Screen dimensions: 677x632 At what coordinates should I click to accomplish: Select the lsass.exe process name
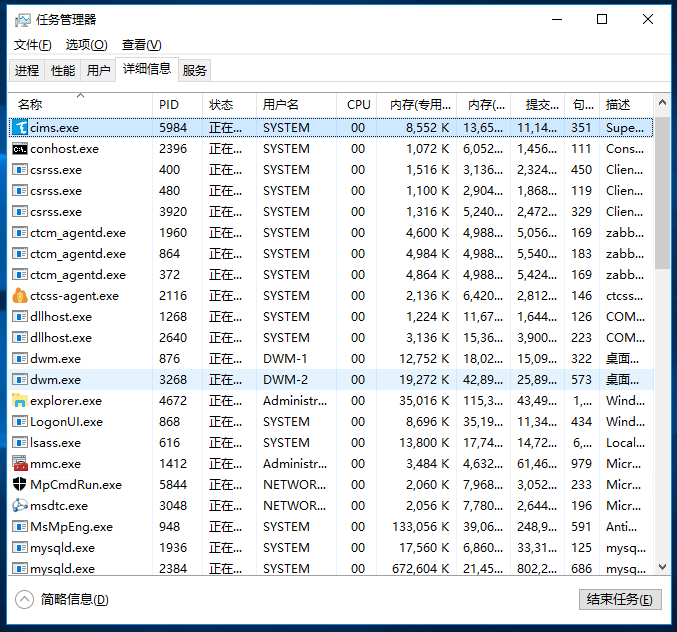pyautogui.click(x=55, y=442)
